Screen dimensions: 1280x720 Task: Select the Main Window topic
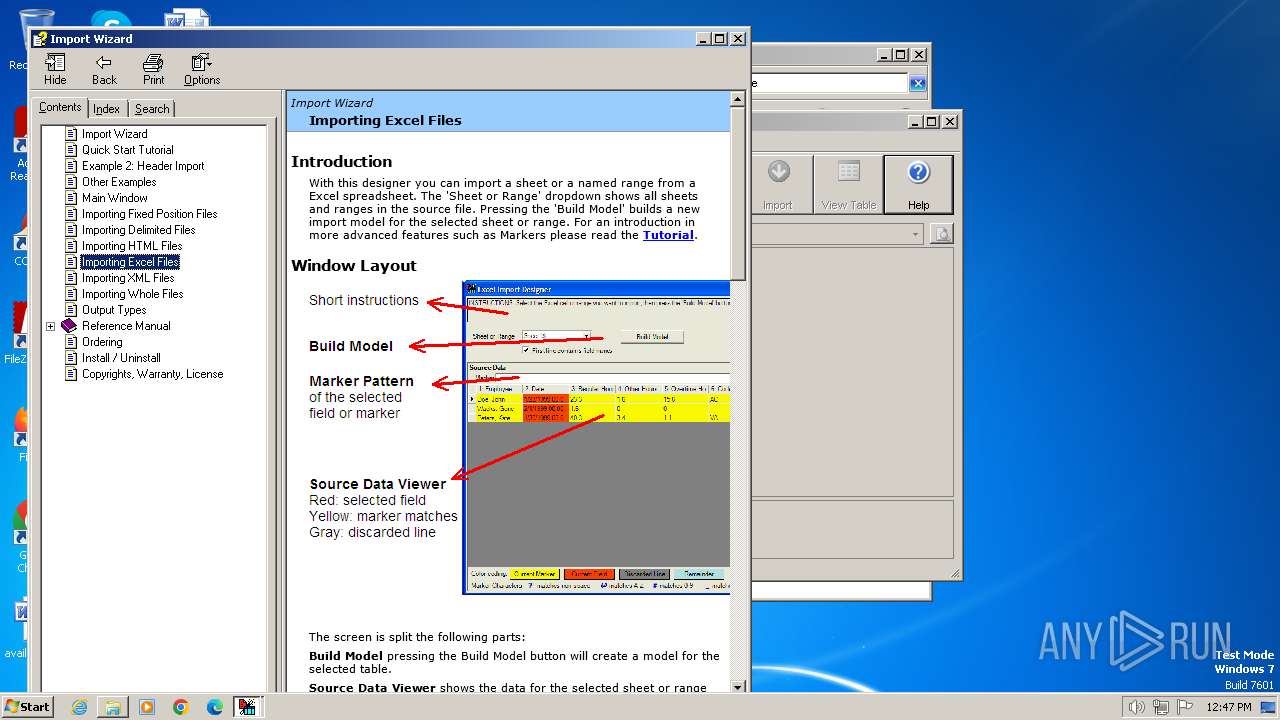(114, 198)
